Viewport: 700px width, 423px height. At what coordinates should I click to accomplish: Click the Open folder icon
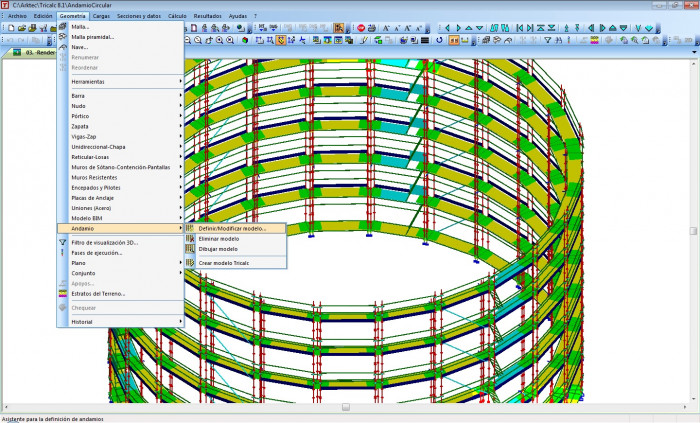tap(21, 28)
